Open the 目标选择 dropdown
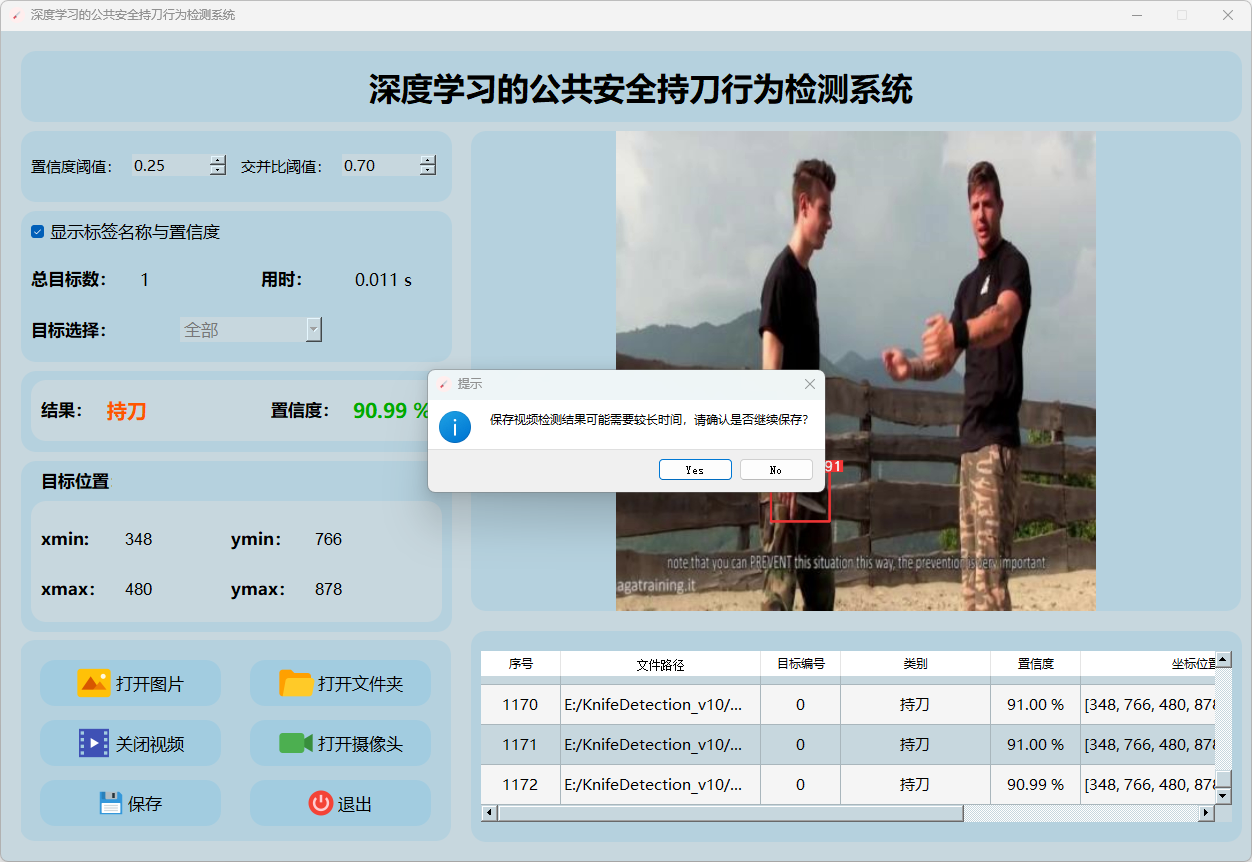 [313, 329]
